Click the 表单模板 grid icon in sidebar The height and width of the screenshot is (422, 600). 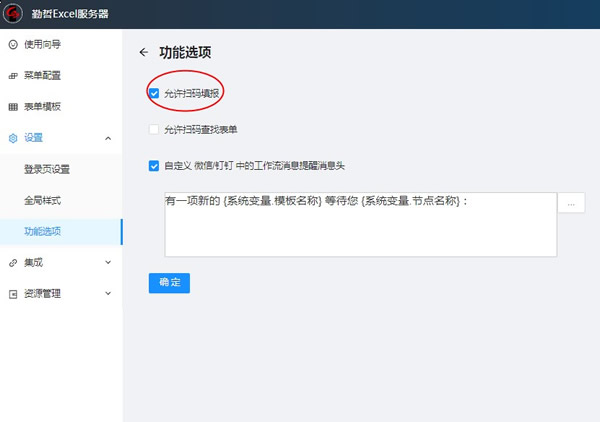[12, 107]
